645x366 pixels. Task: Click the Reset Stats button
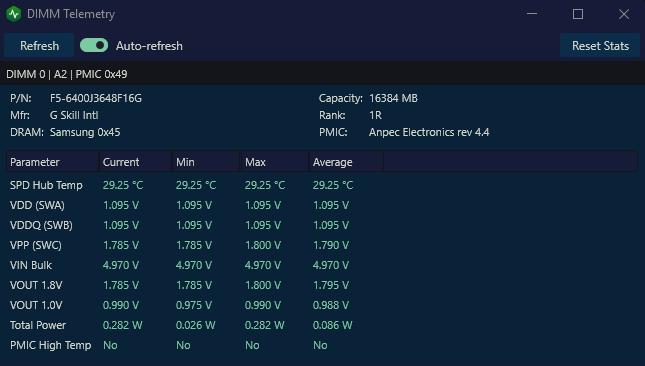pos(600,45)
